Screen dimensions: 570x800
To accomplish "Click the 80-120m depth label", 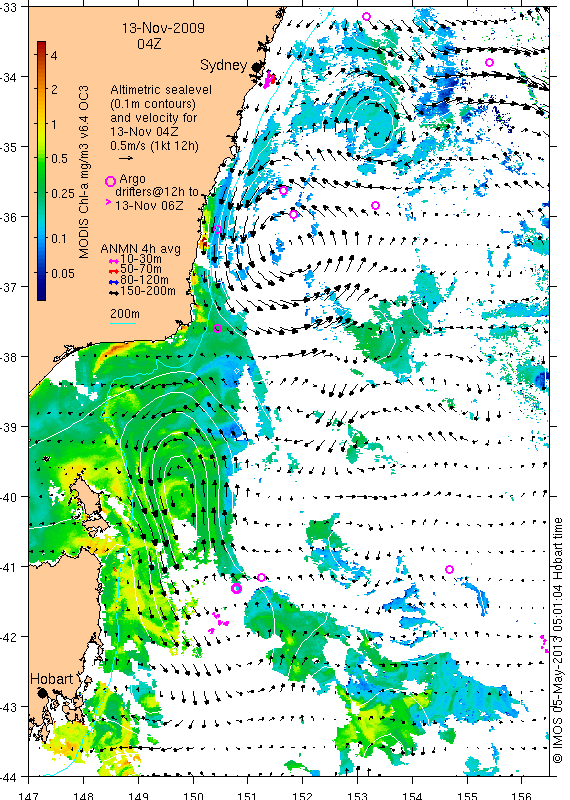I will tap(144, 280).
